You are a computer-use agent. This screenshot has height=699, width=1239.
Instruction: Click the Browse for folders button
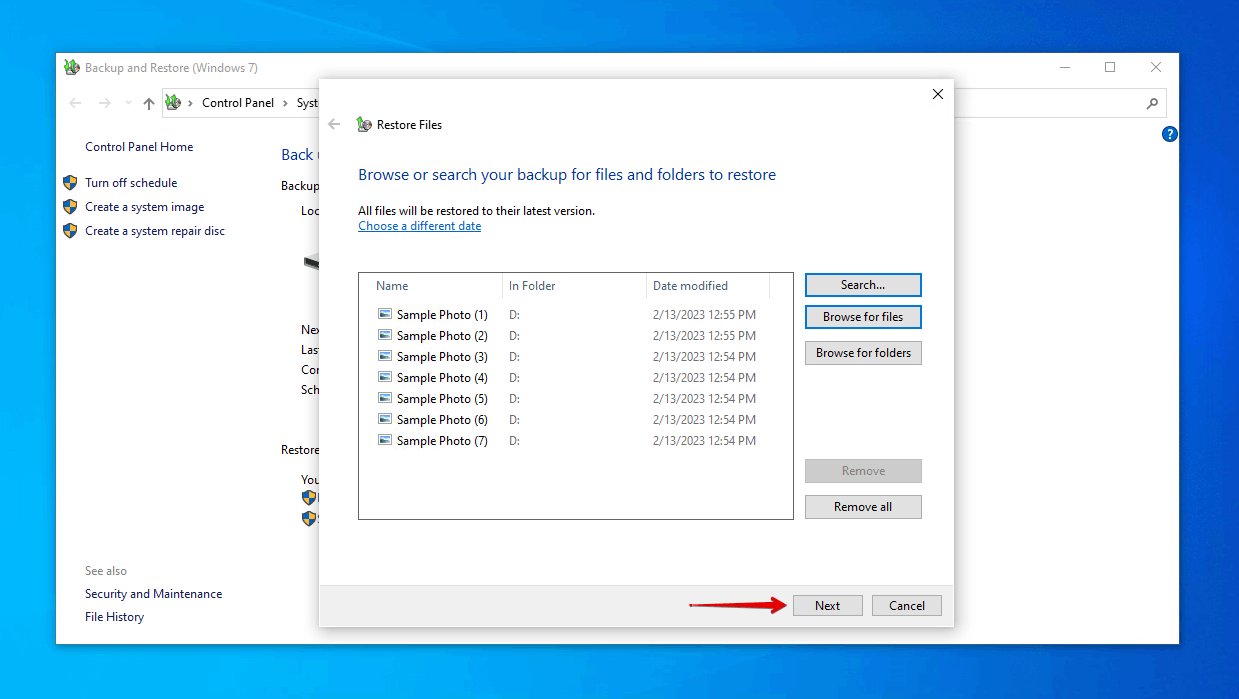click(x=863, y=353)
